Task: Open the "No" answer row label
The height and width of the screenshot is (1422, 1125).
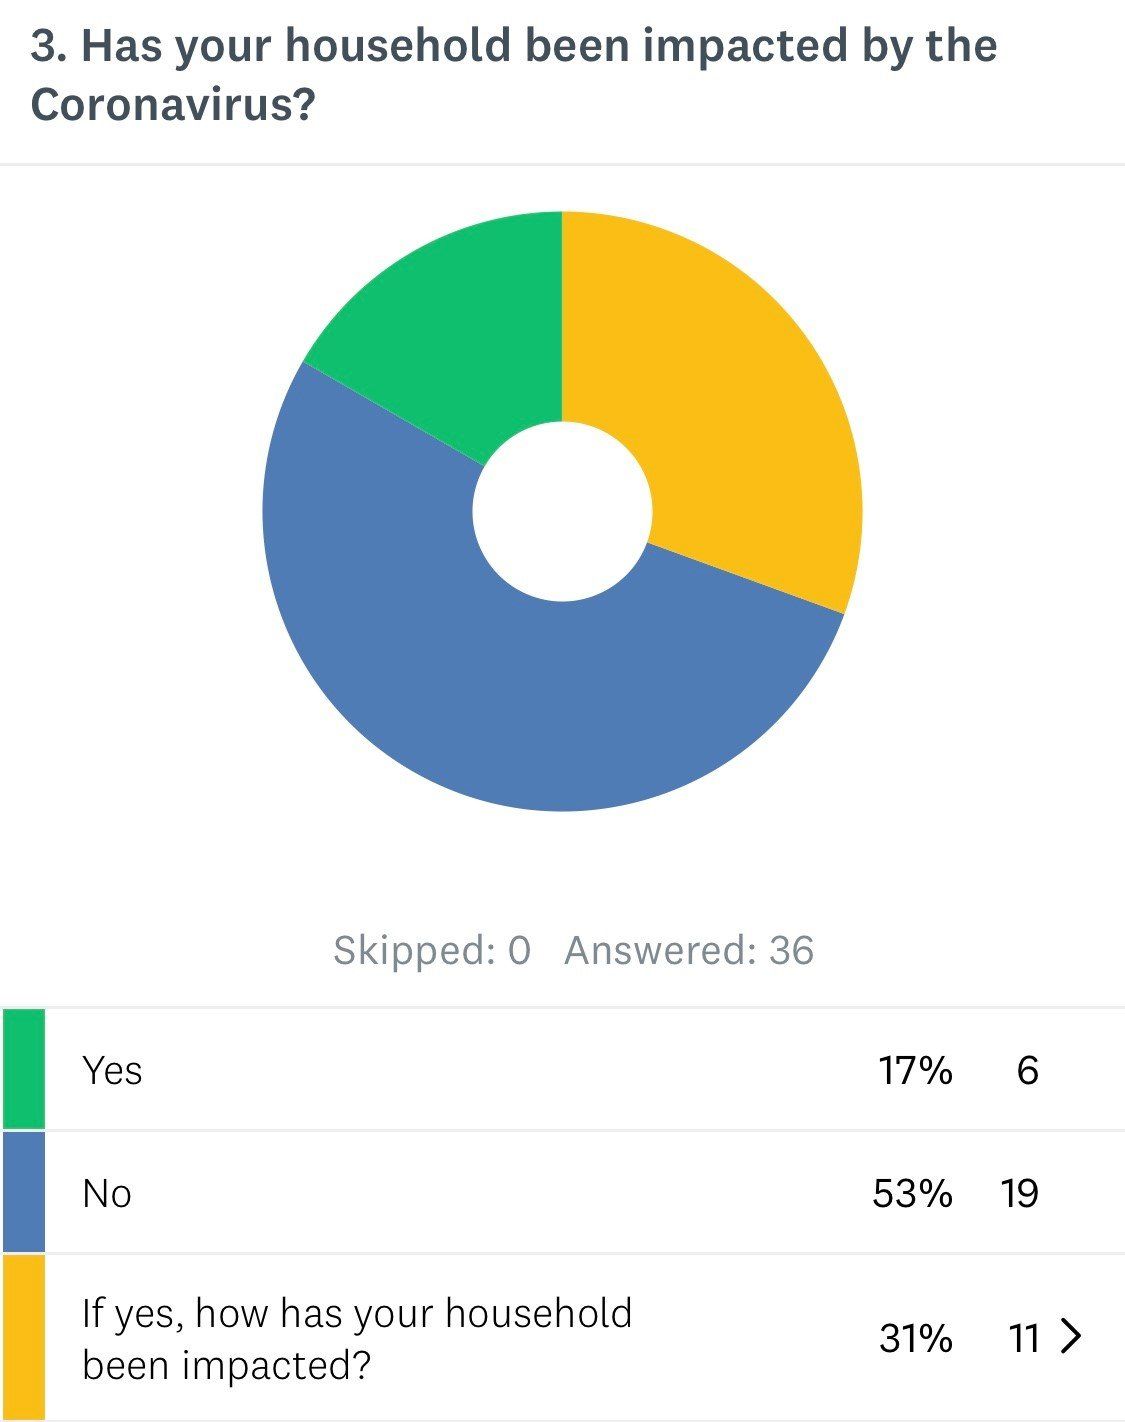Action: [x=107, y=1193]
